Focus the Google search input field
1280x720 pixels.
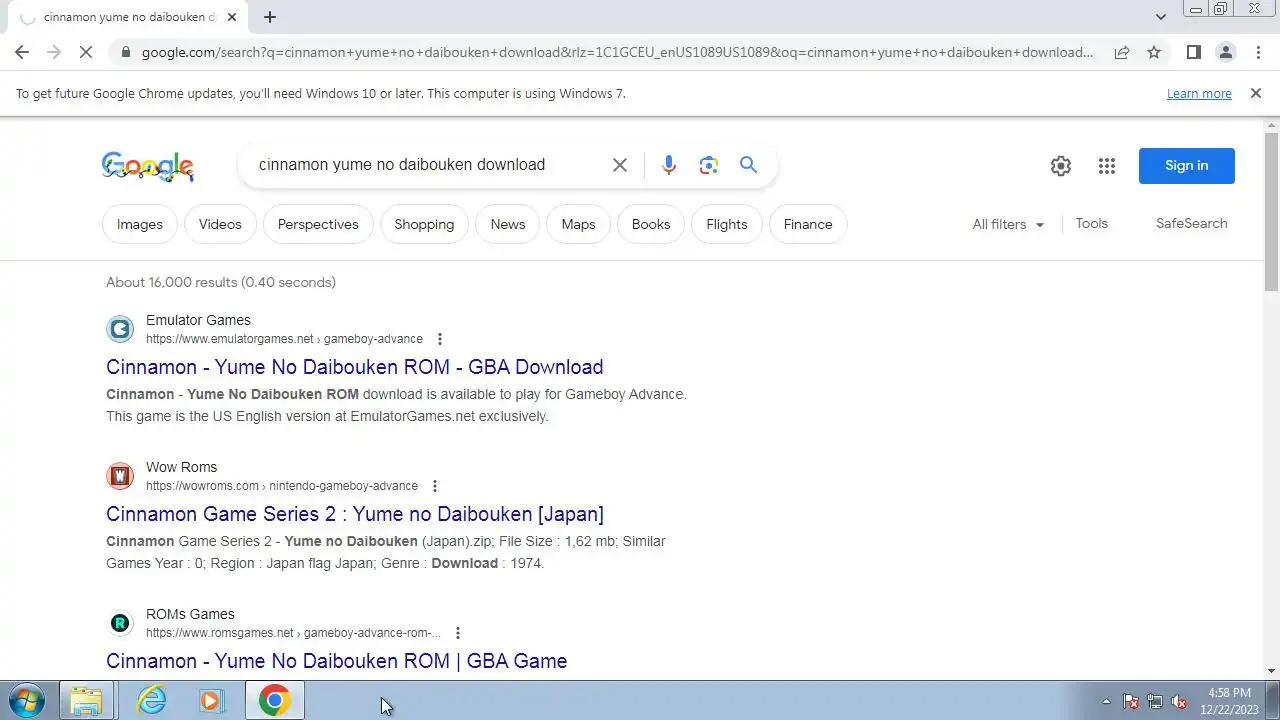(425, 165)
